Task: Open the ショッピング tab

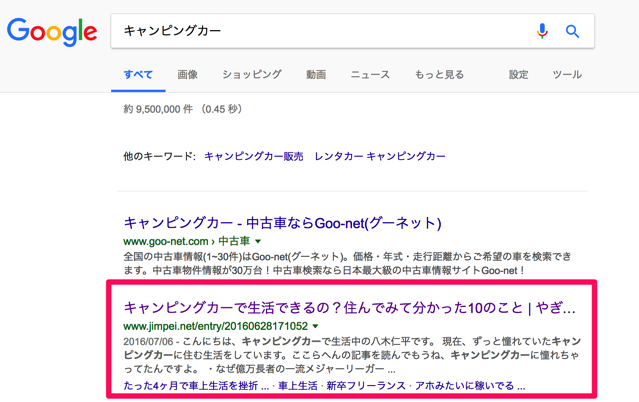Action: pos(252,75)
